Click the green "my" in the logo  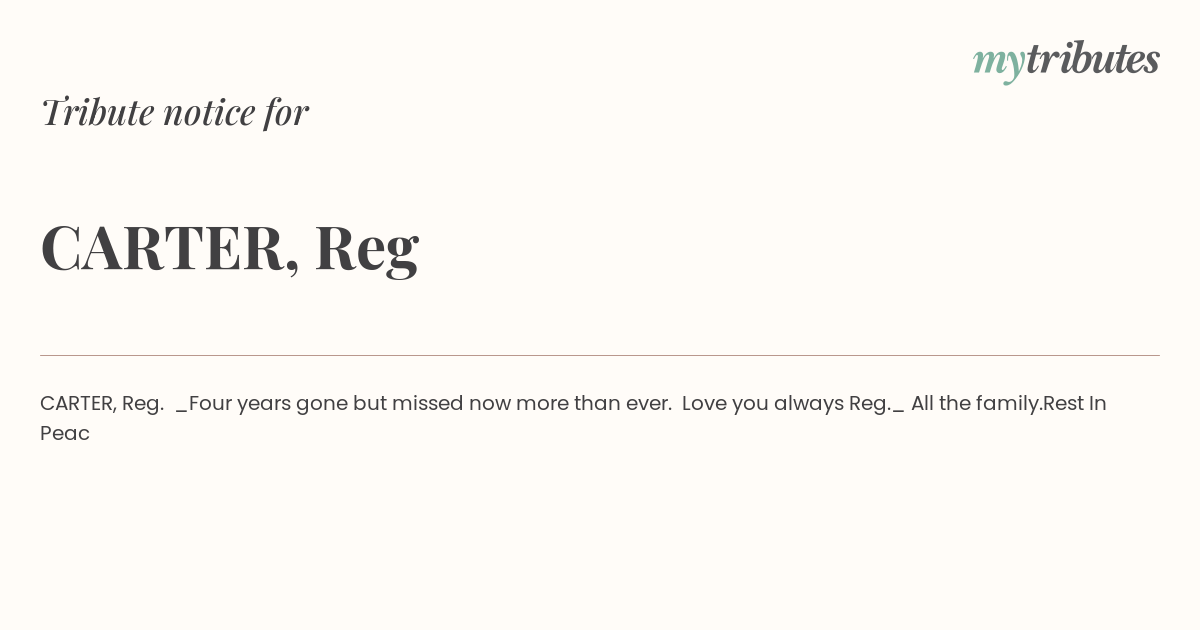[x=999, y=64]
